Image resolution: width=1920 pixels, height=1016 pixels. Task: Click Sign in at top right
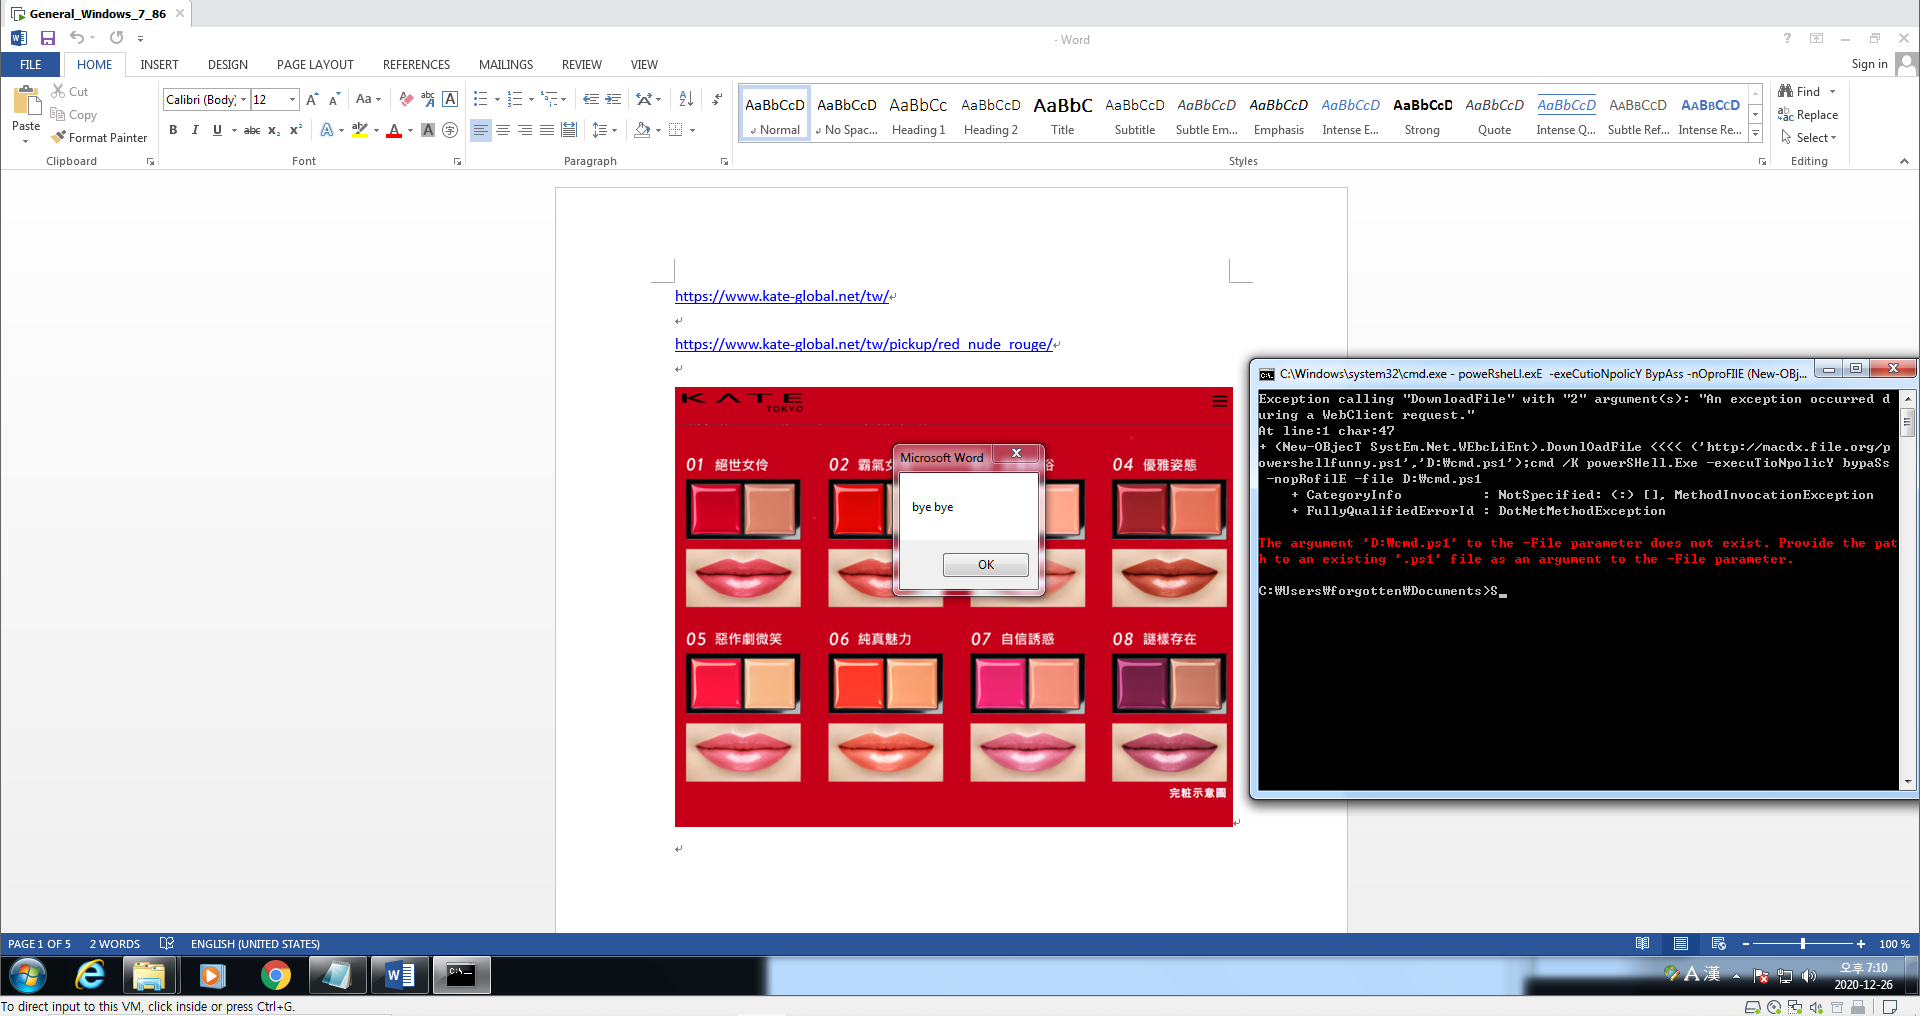point(1869,64)
